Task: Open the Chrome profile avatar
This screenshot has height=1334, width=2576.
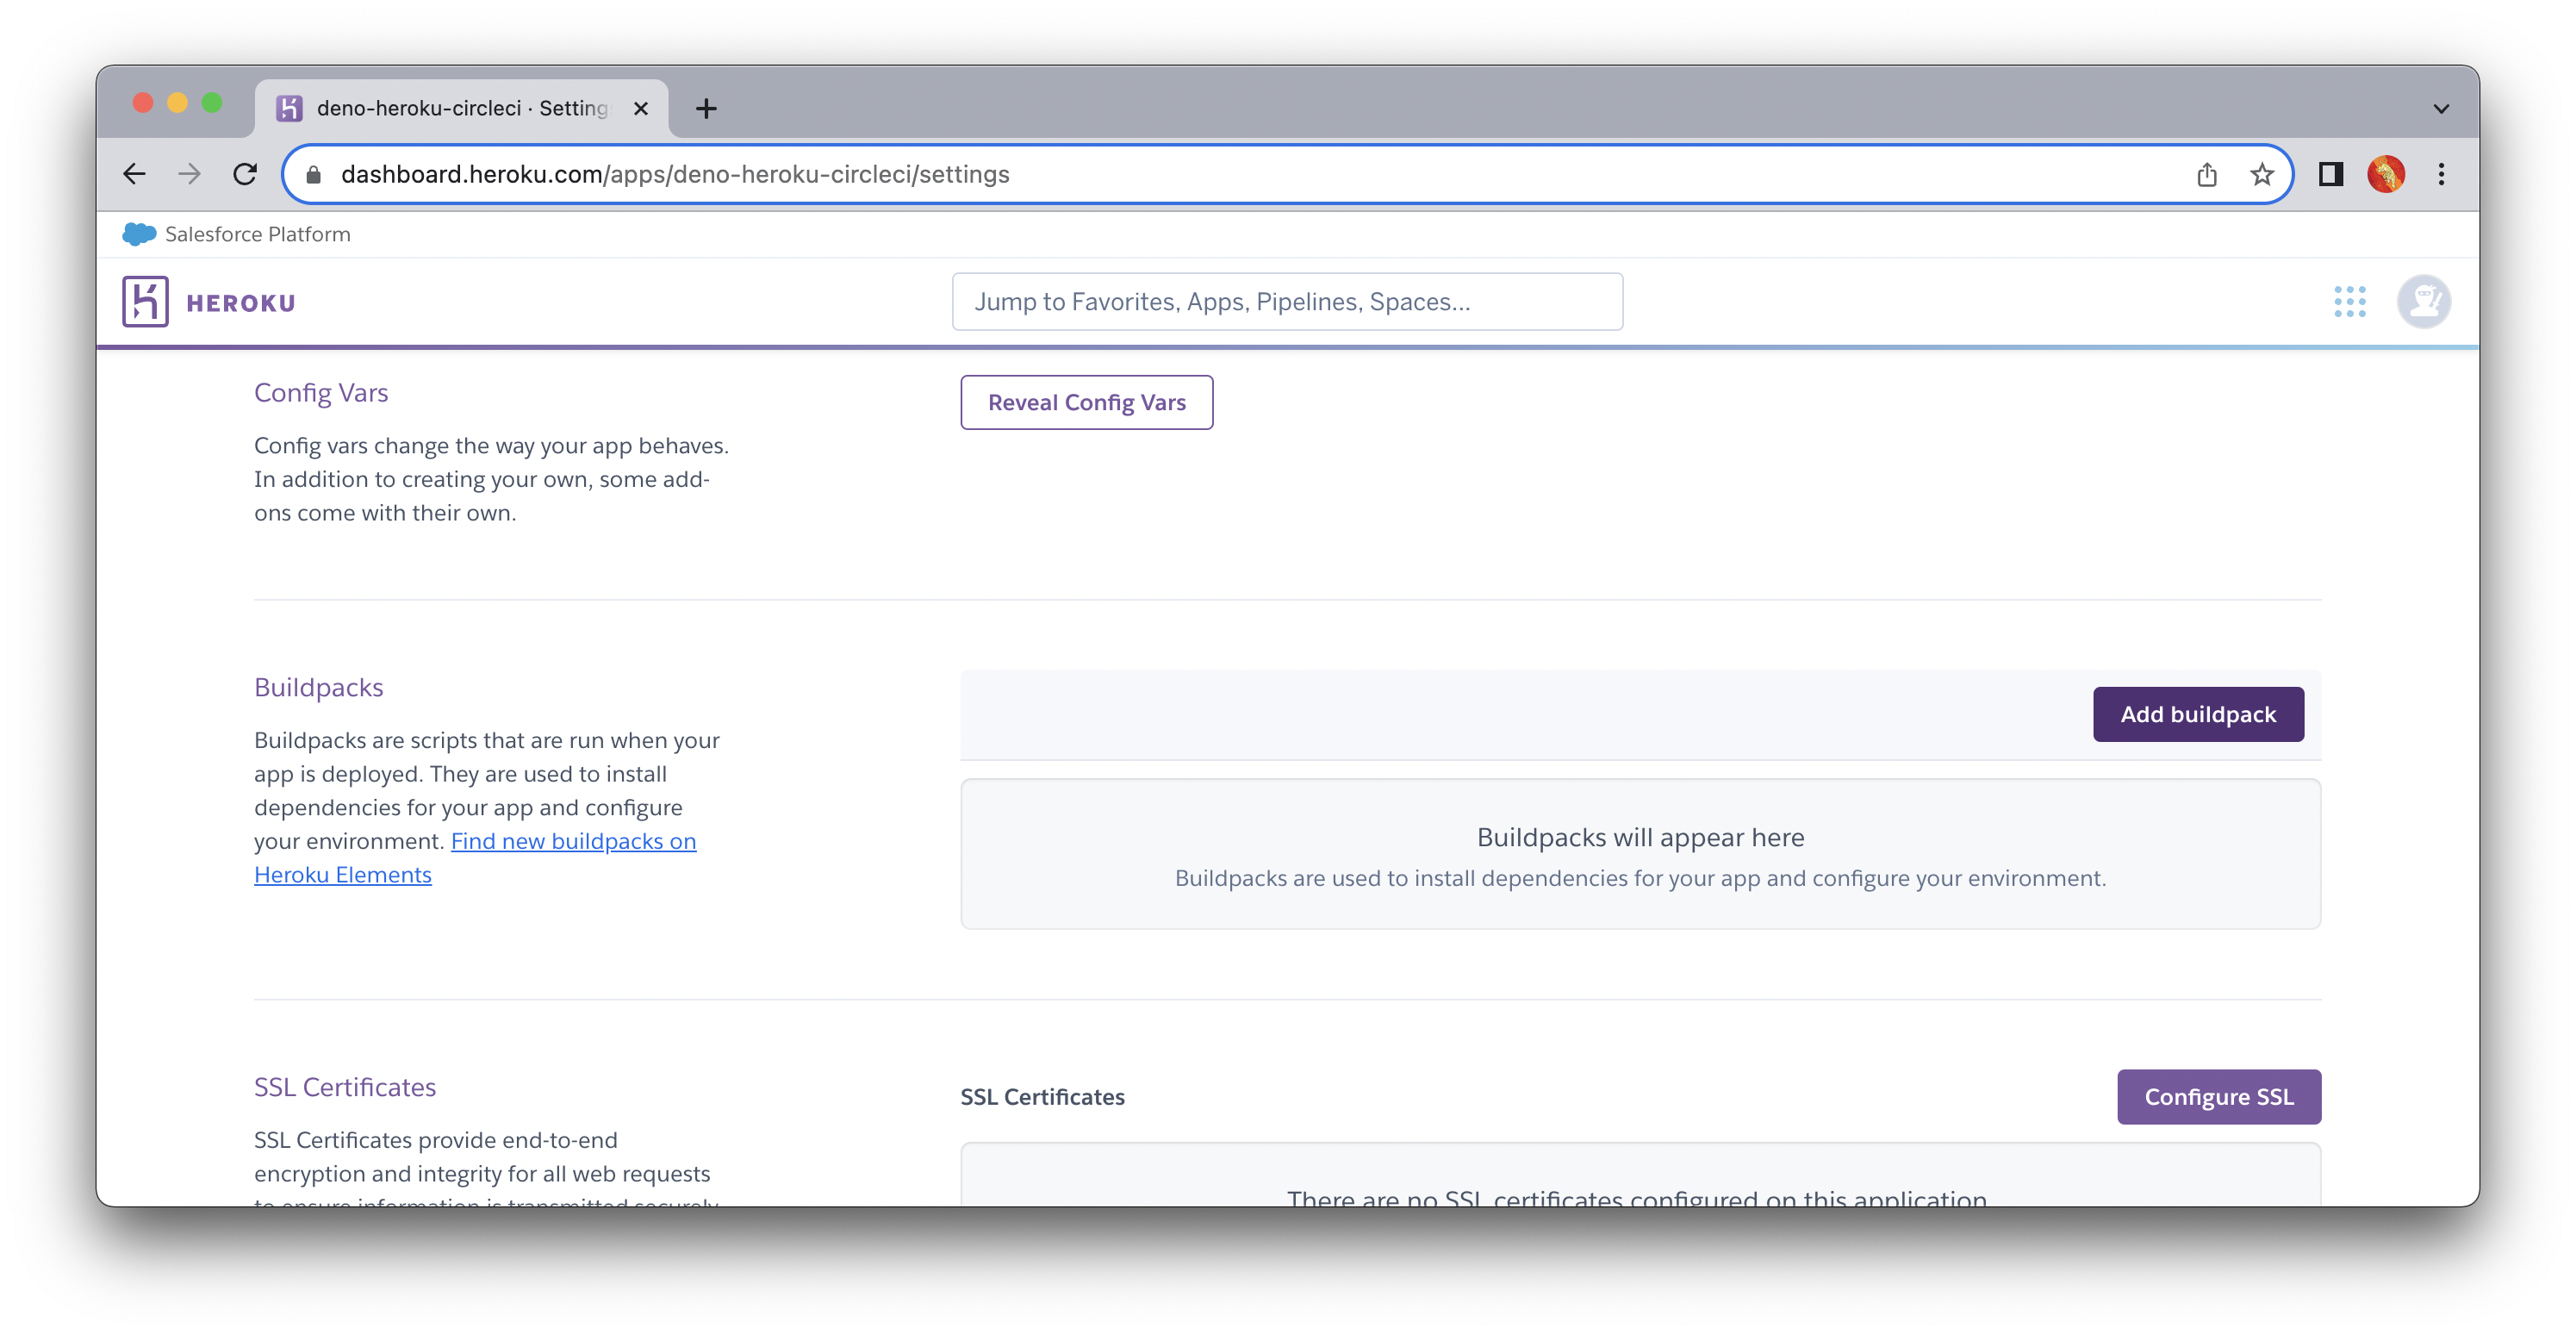Action: (x=2385, y=174)
